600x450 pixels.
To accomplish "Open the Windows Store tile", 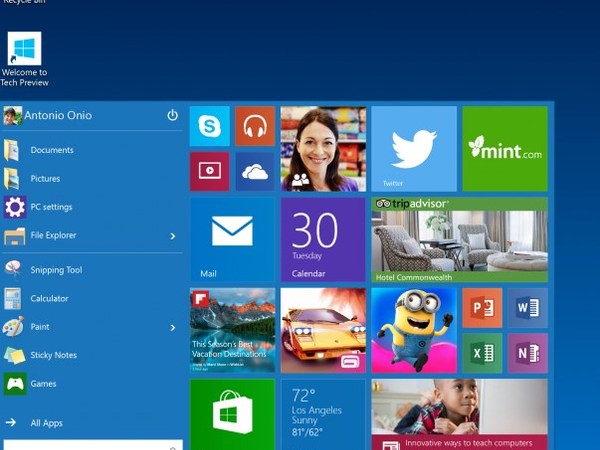I will click(232, 414).
